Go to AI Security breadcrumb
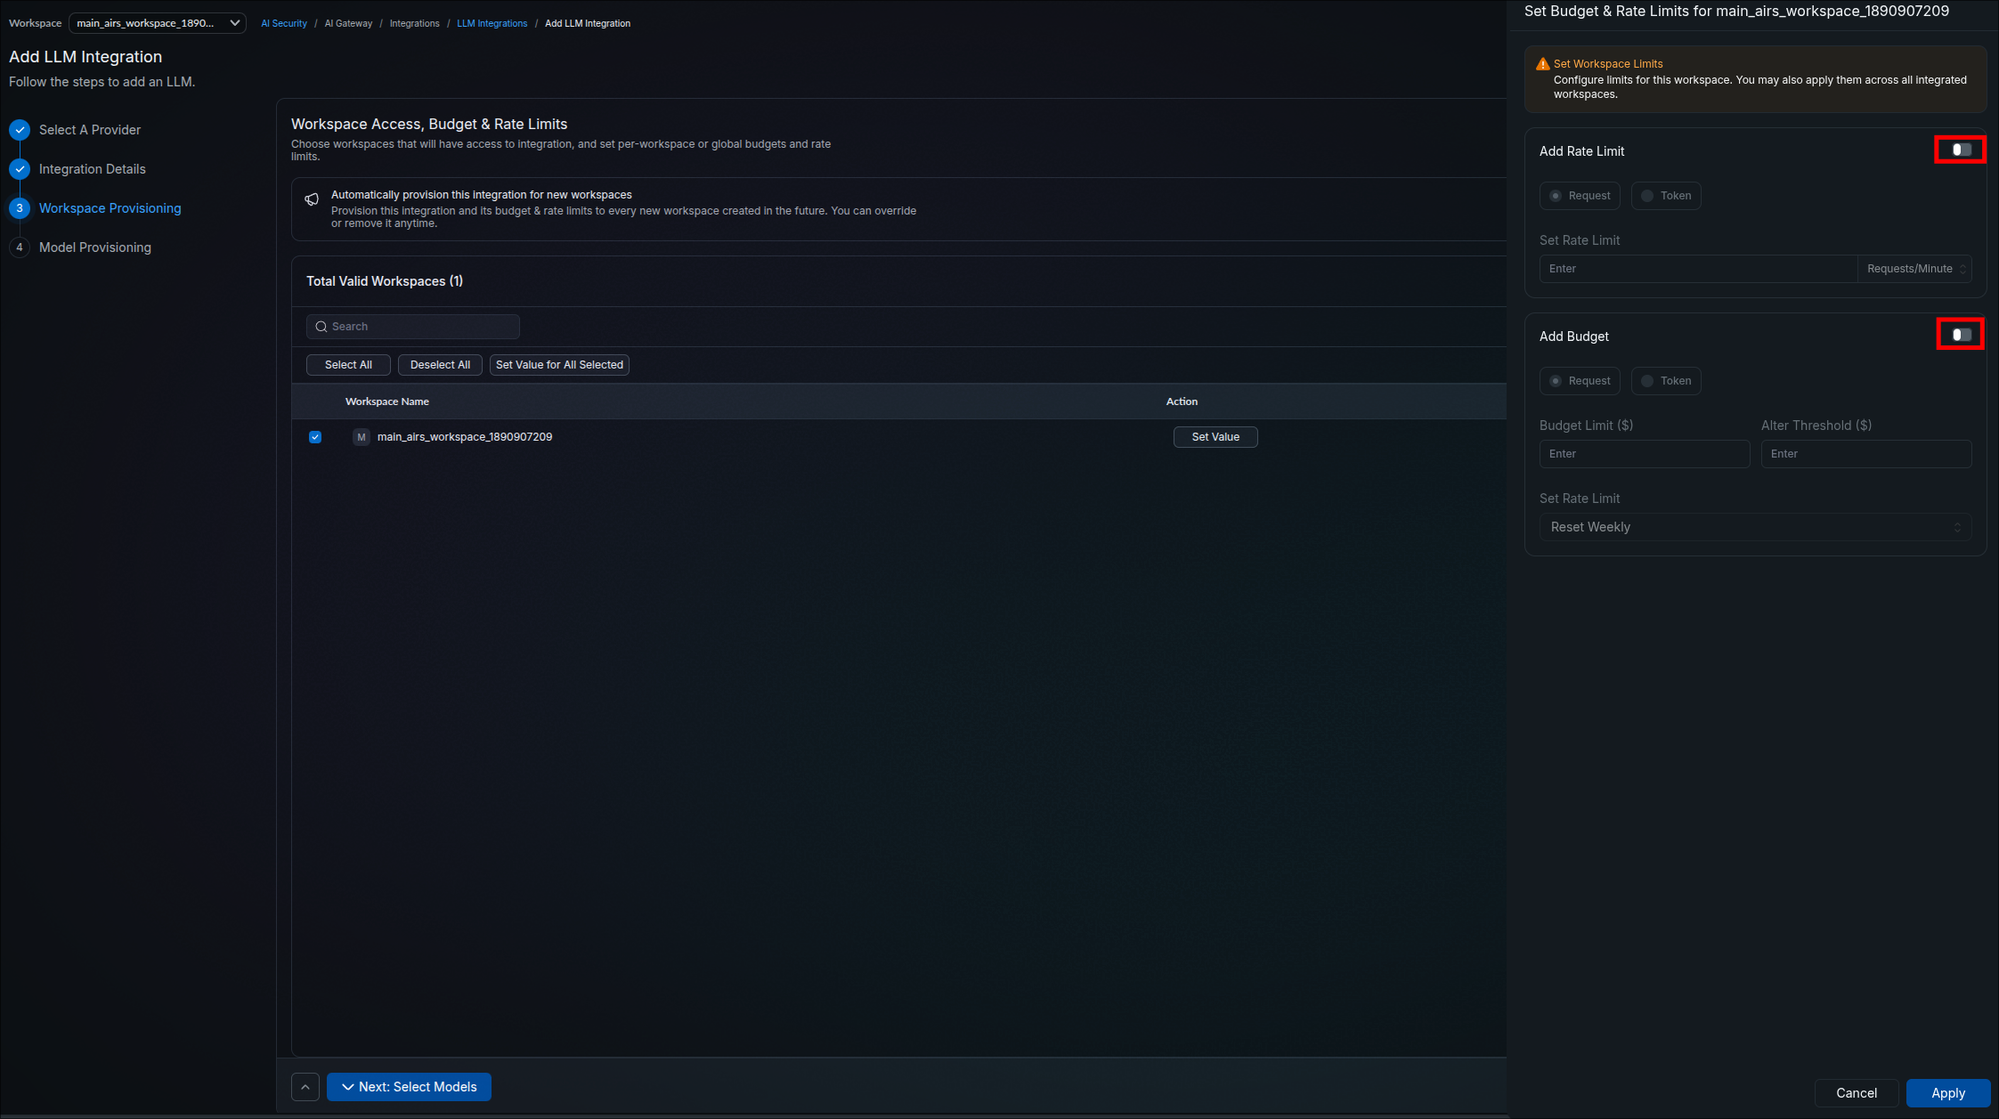The width and height of the screenshot is (1999, 1119). 284,23
